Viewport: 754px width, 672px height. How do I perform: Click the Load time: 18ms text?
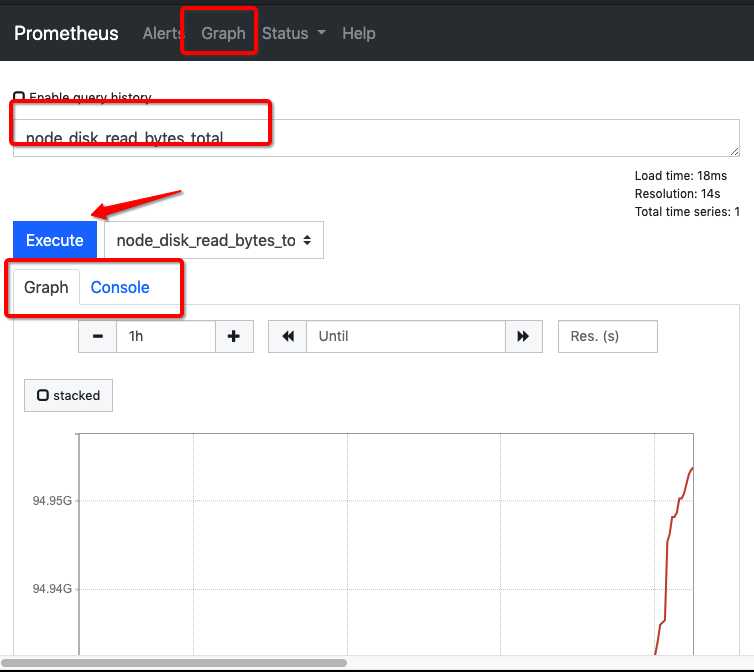pos(680,176)
